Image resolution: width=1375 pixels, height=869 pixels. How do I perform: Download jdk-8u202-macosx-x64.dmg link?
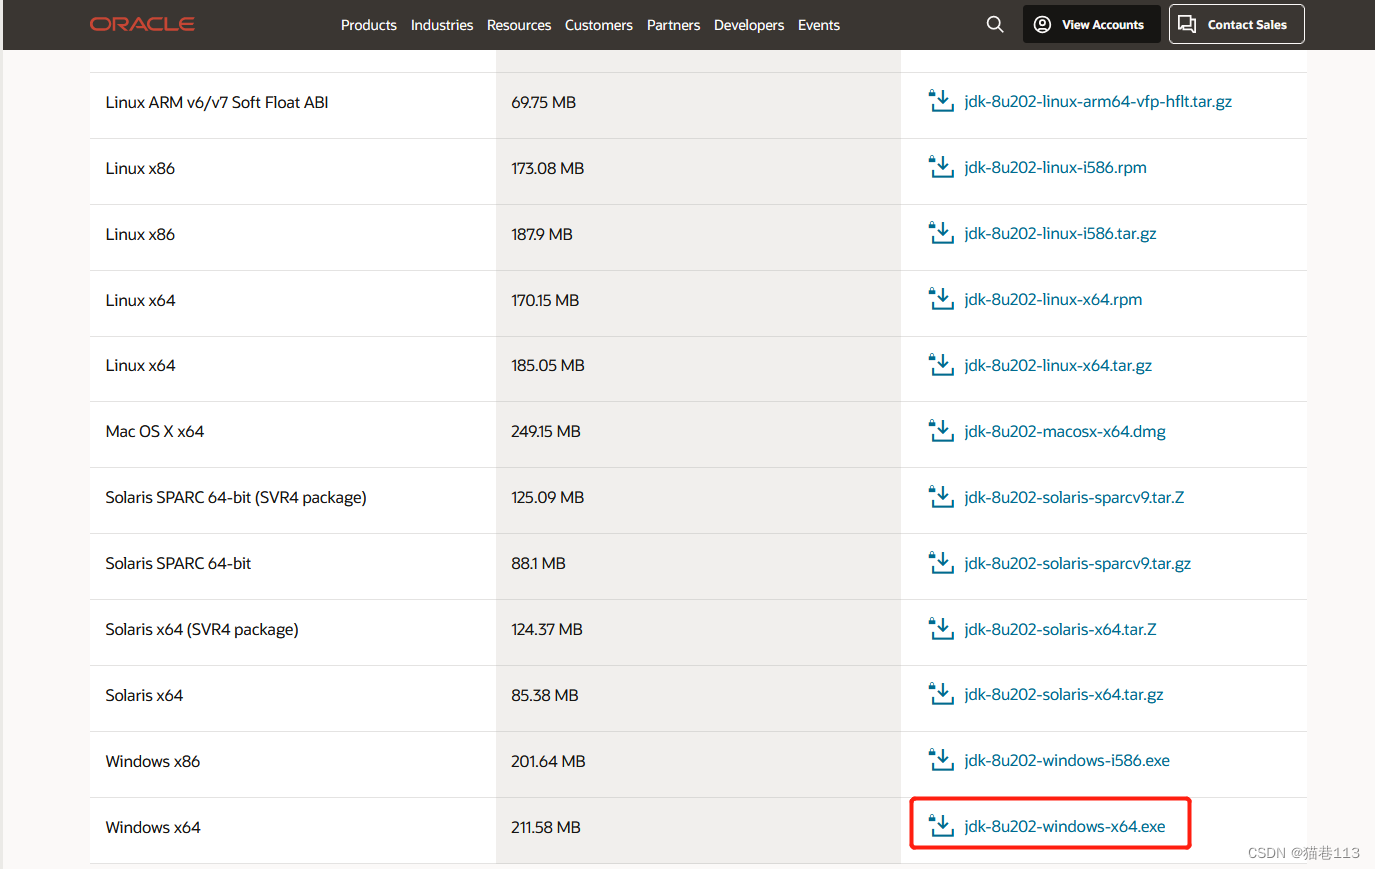[x=1065, y=432]
